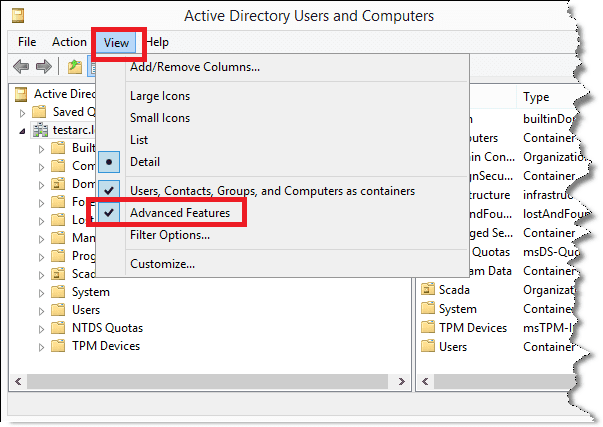Expand the TPM Devices tree node
603x427 pixels.
42,347
